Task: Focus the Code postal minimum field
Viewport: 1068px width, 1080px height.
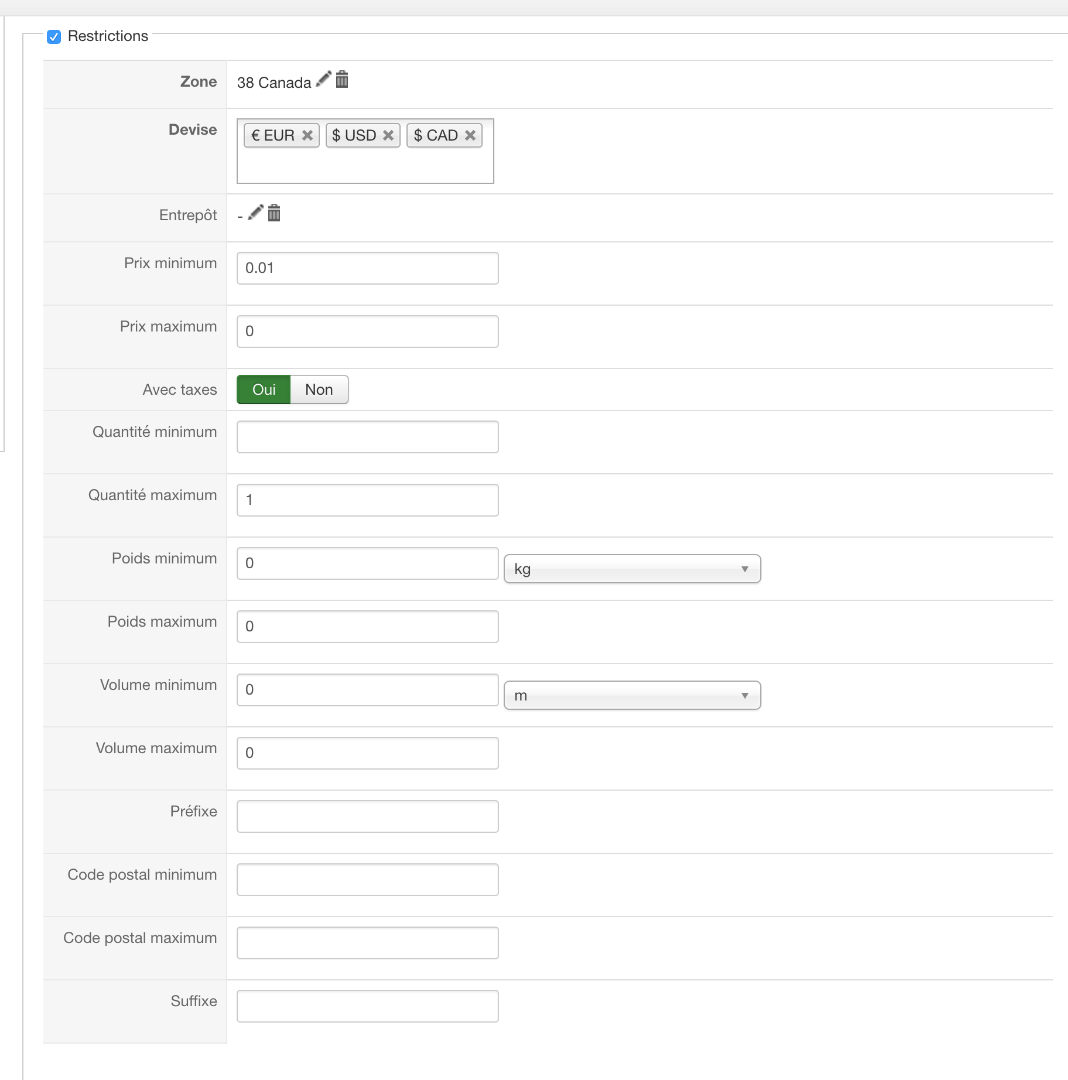Action: [367, 879]
